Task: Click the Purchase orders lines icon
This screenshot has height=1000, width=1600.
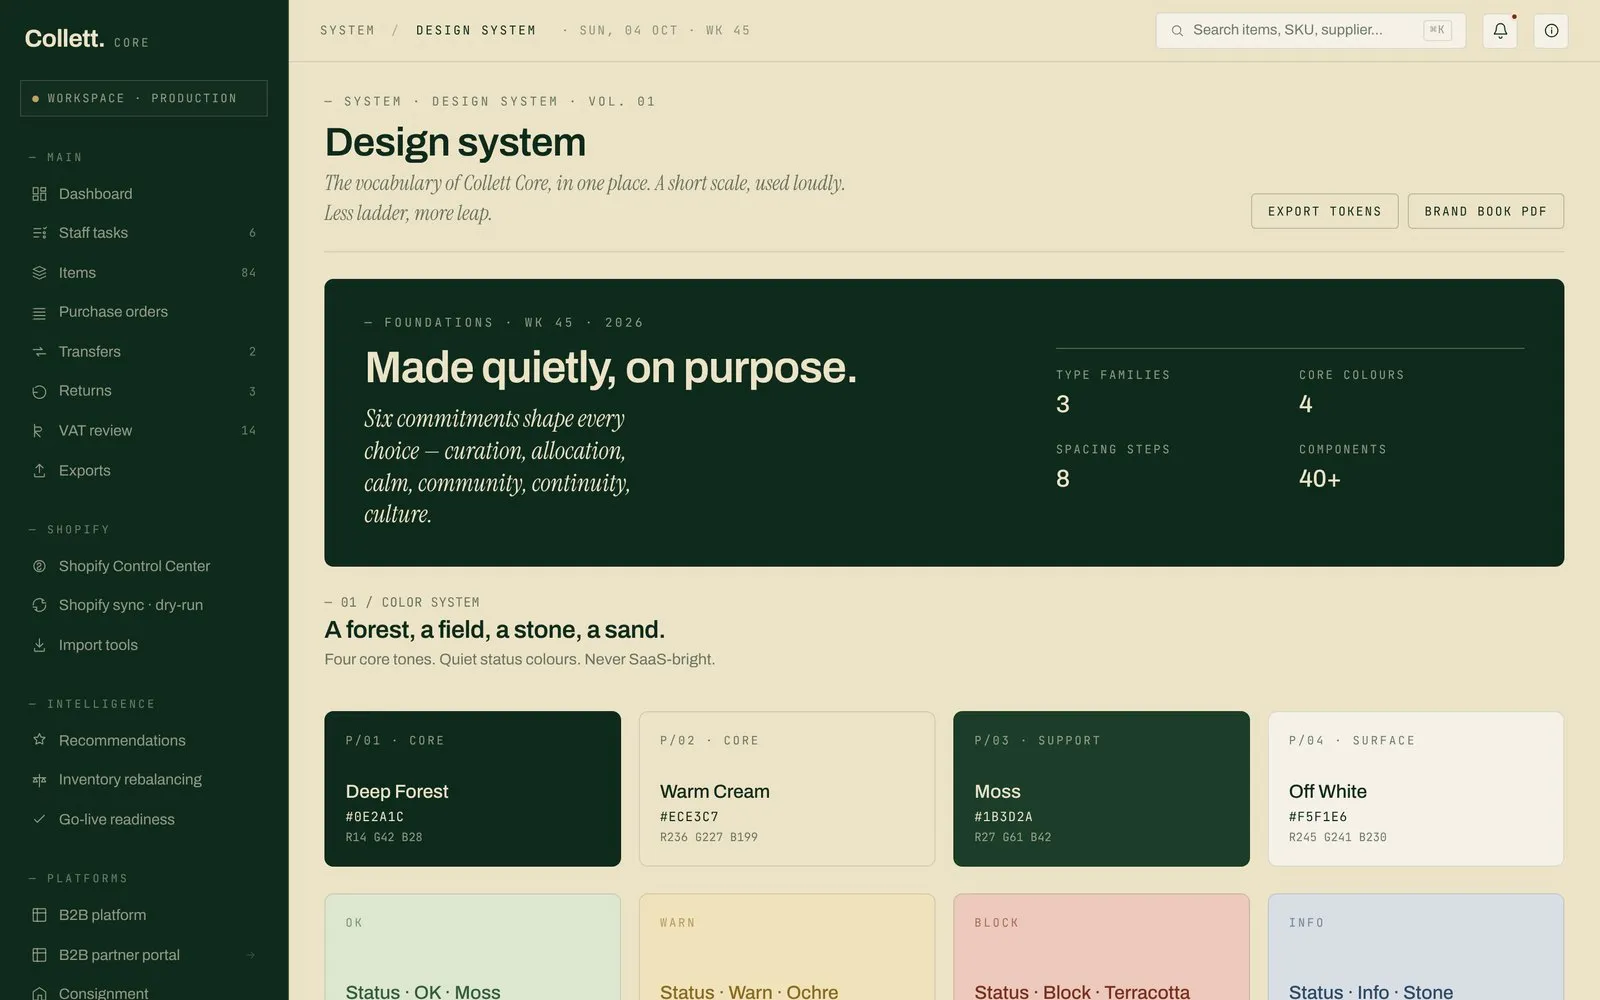Action: coord(39,313)
